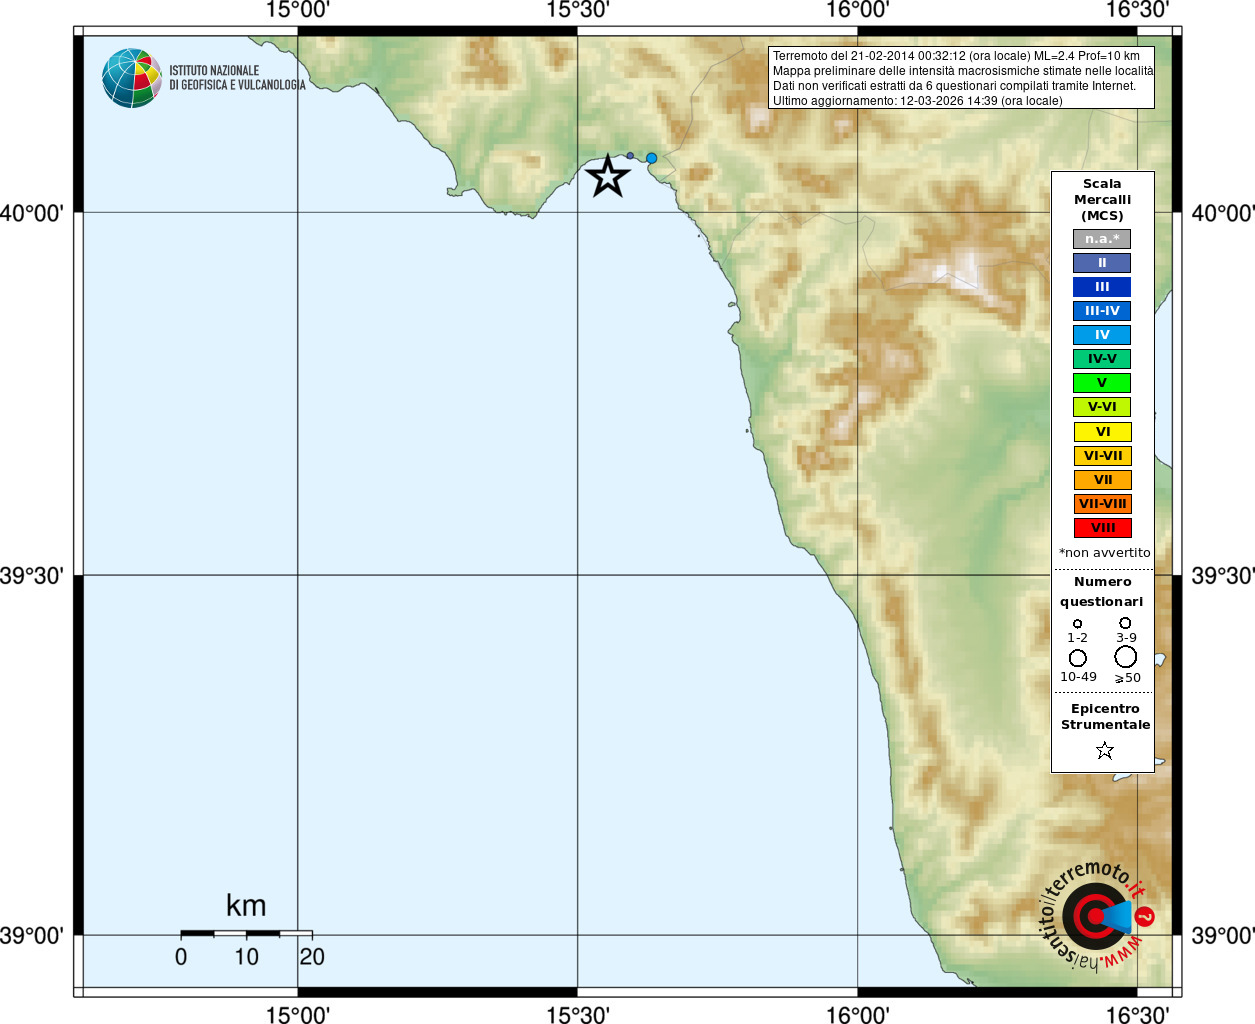
Task: Click the right axis label 40°00'
Action: coord(1223,213)
